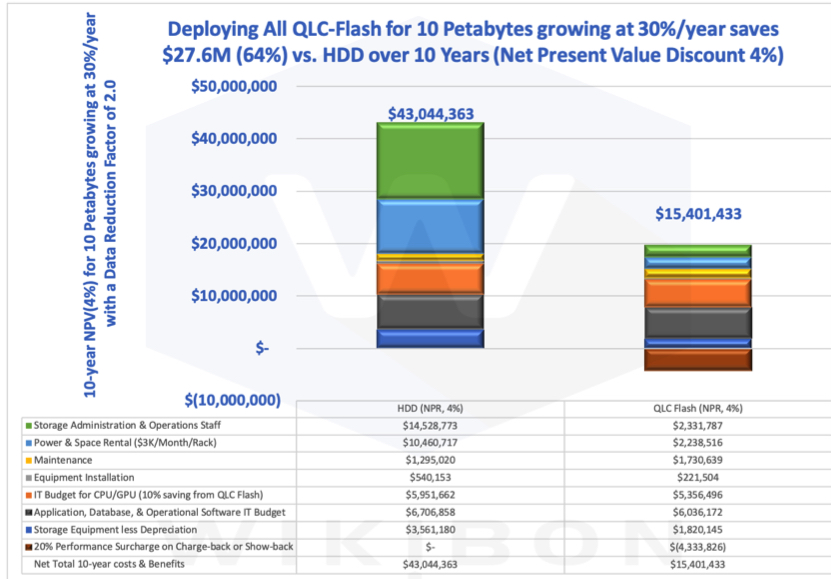Click the $2,238,516 cell
This screenshot has height=579, width=831.
(698, 443)
